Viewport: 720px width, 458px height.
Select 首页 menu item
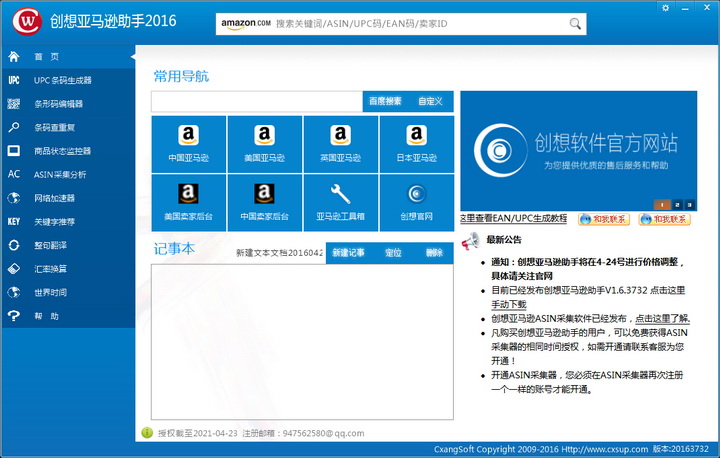click(46, 57)
